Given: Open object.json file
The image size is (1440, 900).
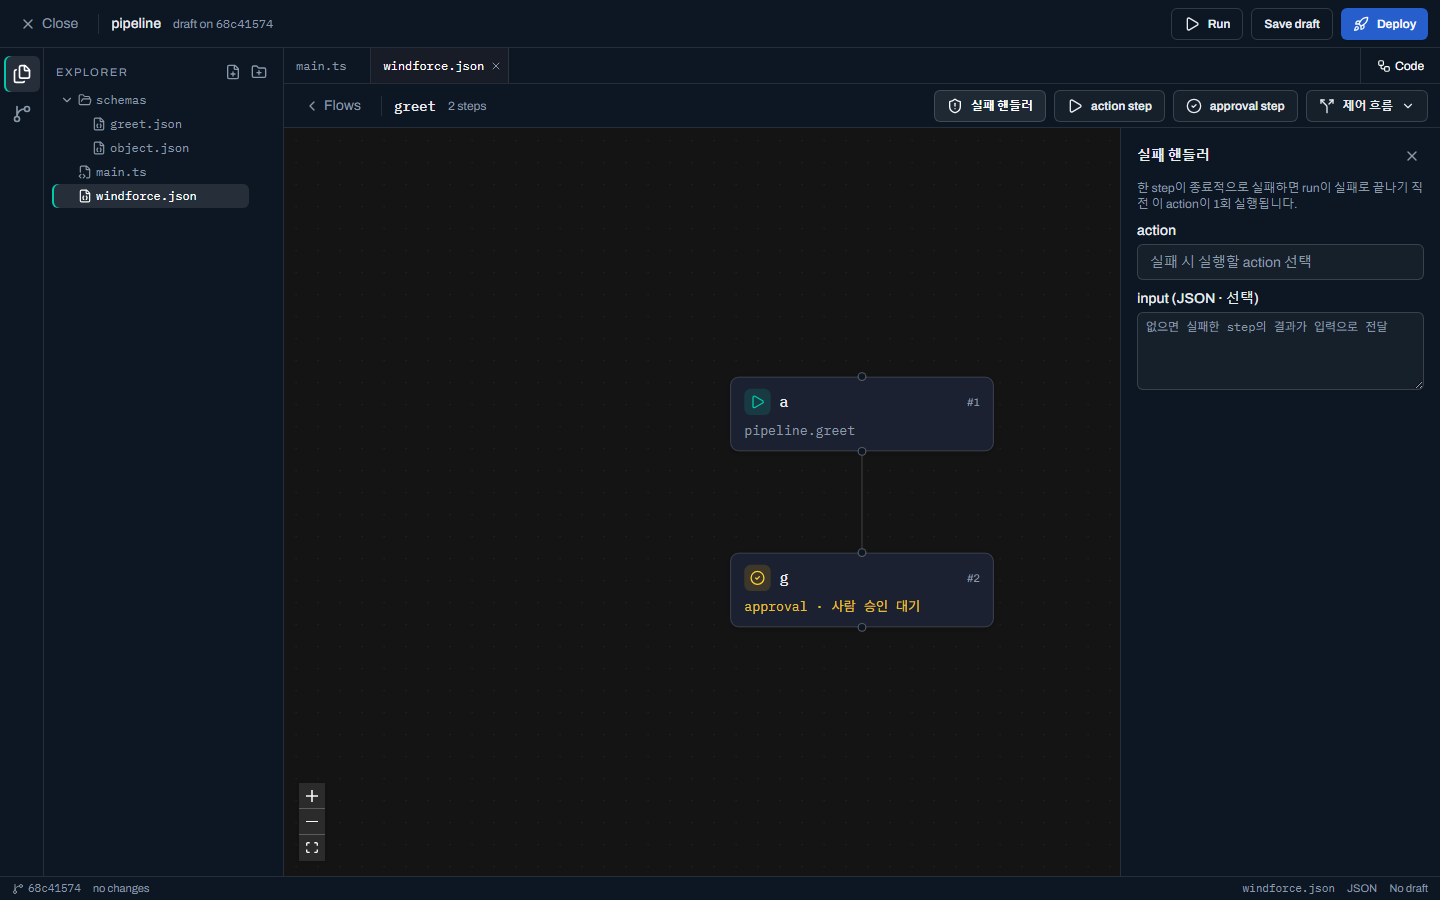Looking at the screenshot, I should (x=149, y=148).
